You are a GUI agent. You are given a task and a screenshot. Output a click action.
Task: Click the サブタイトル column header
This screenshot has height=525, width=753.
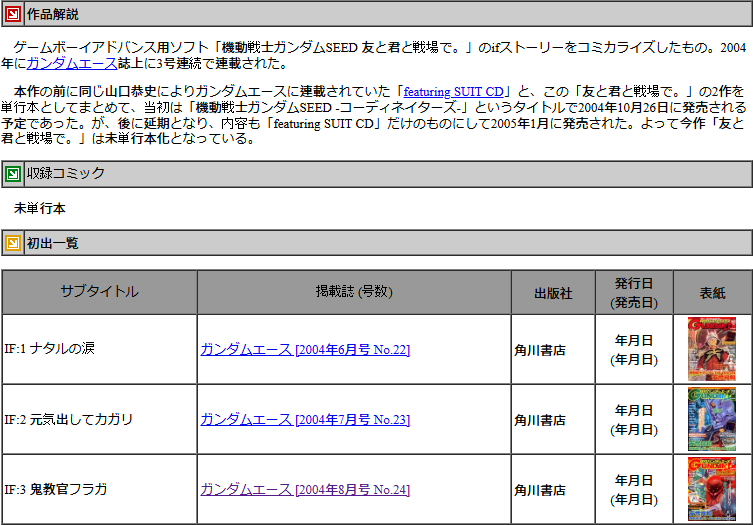[99, 292]
